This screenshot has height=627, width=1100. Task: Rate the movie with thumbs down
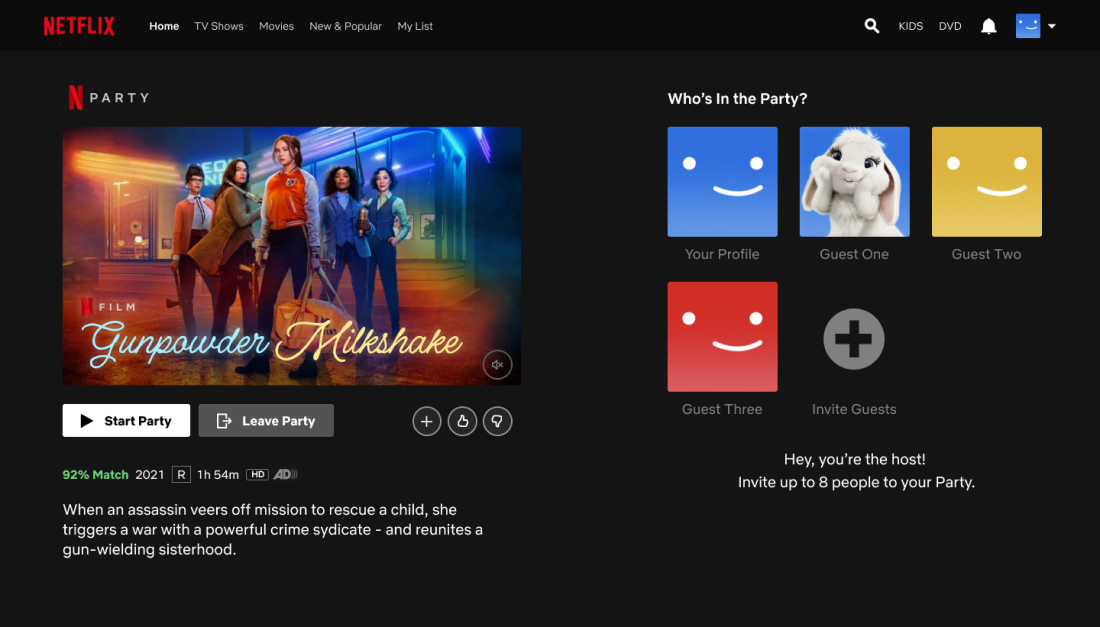click(x=498, y=422)
